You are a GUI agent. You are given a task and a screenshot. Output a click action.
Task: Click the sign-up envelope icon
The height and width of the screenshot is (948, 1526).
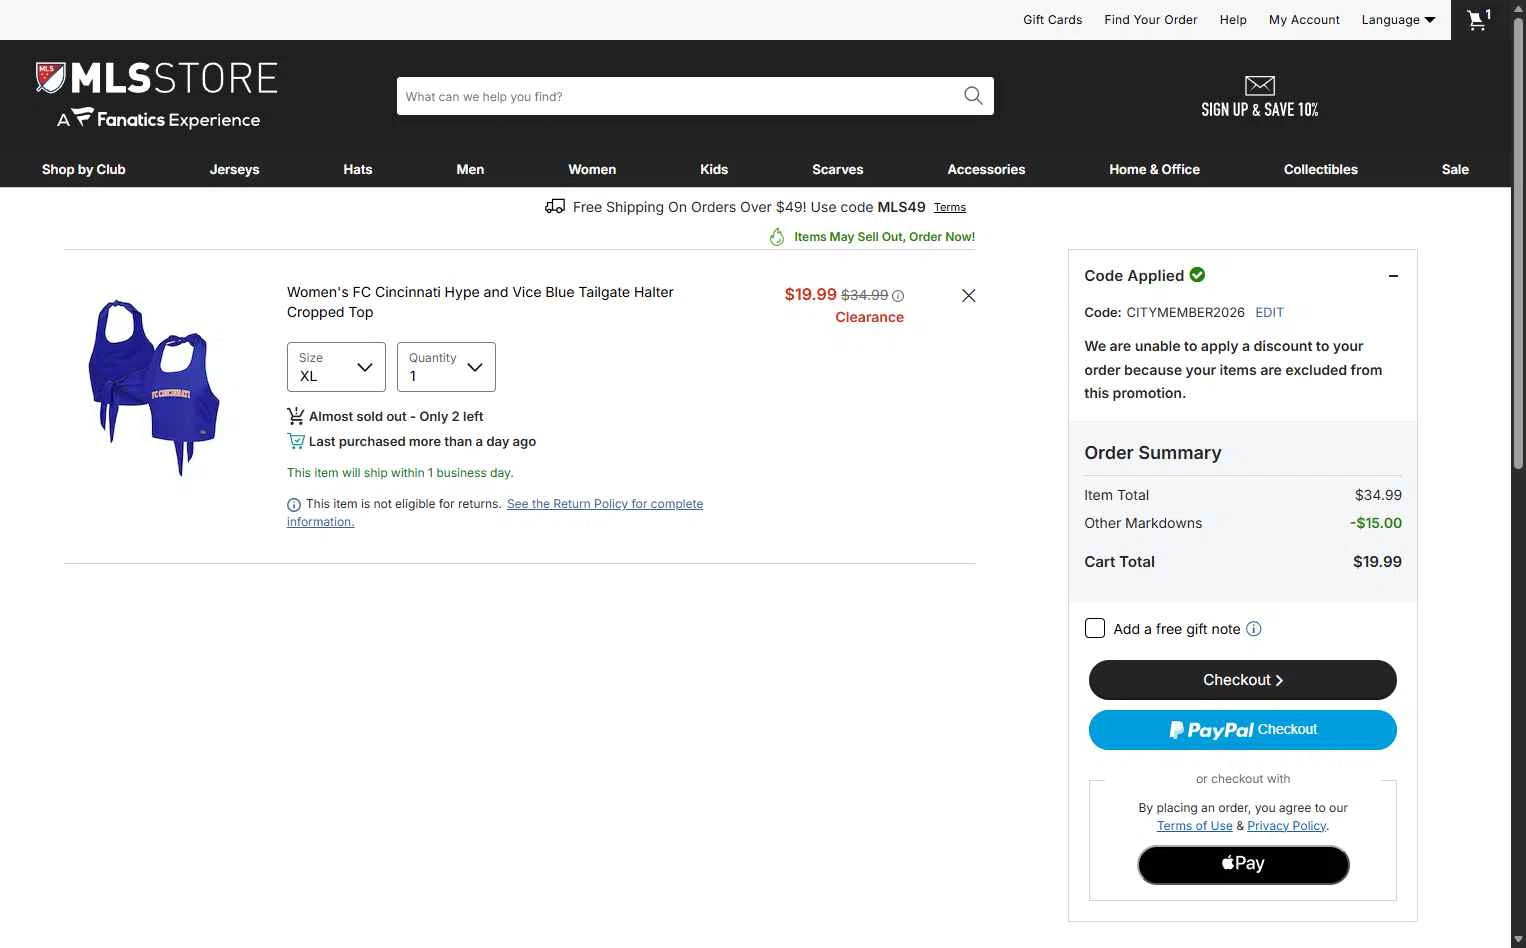click(1260, 85)
